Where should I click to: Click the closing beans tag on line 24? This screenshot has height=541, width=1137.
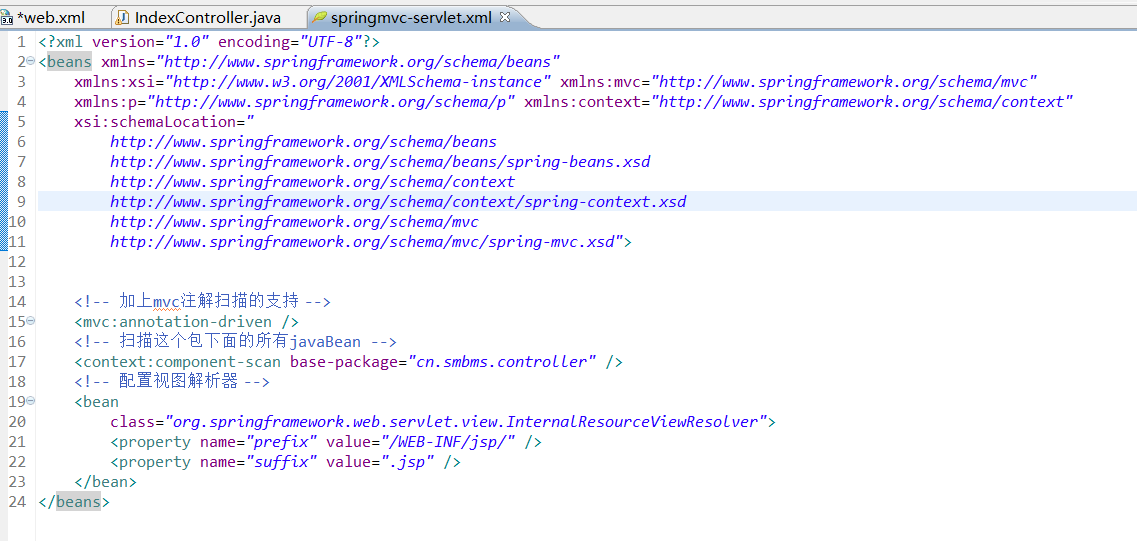[x=74, y=501]
